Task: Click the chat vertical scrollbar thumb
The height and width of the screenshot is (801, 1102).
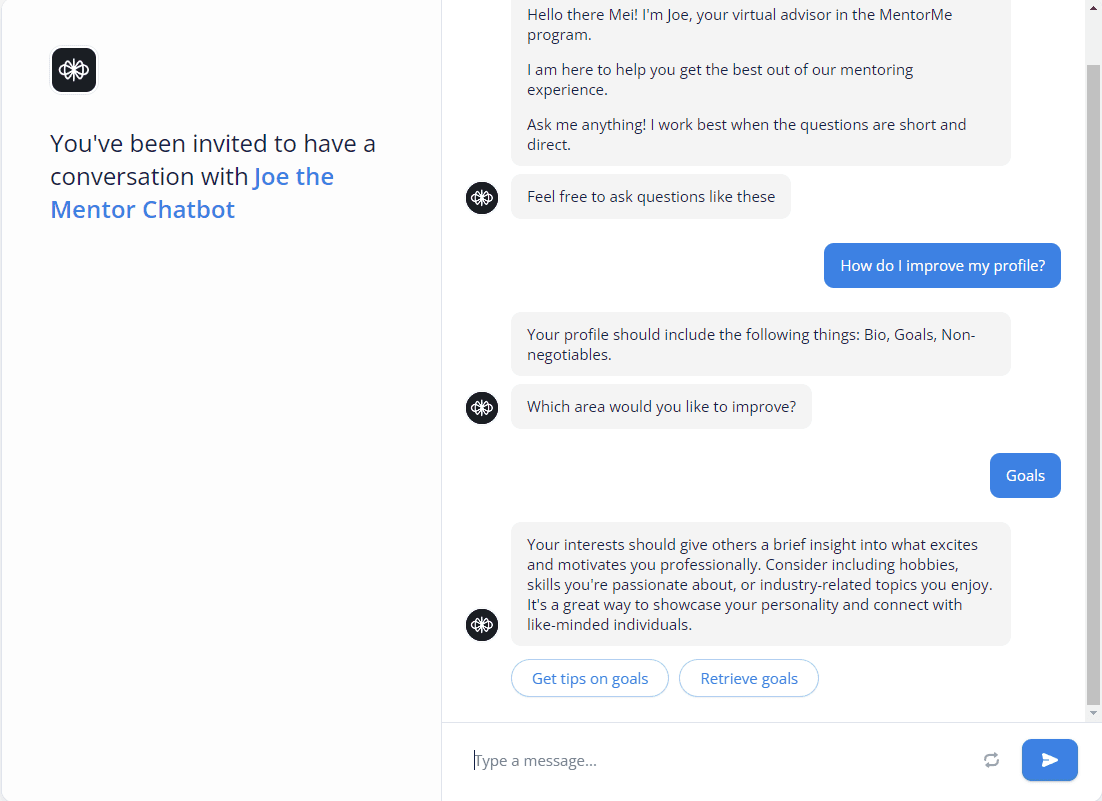Action: pos(1093,384)
